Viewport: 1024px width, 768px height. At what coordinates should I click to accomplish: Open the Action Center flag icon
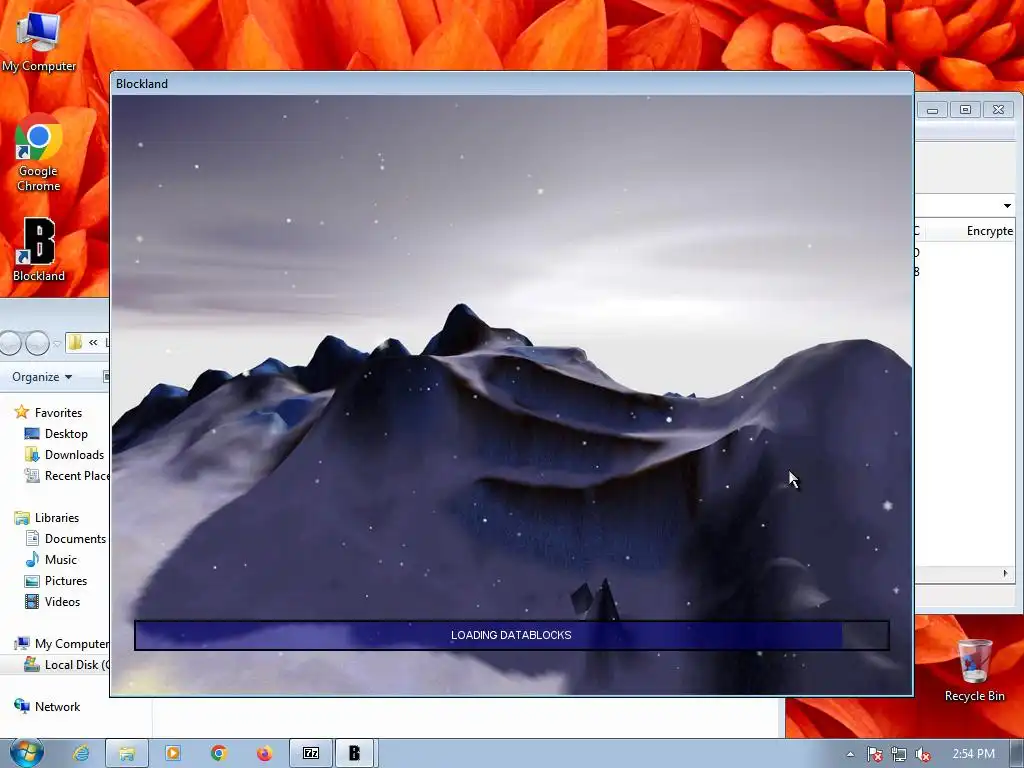click(x=874, y=754)
